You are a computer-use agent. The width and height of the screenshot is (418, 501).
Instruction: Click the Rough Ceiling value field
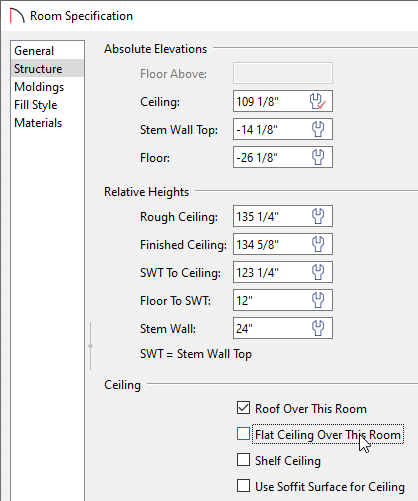283,216
